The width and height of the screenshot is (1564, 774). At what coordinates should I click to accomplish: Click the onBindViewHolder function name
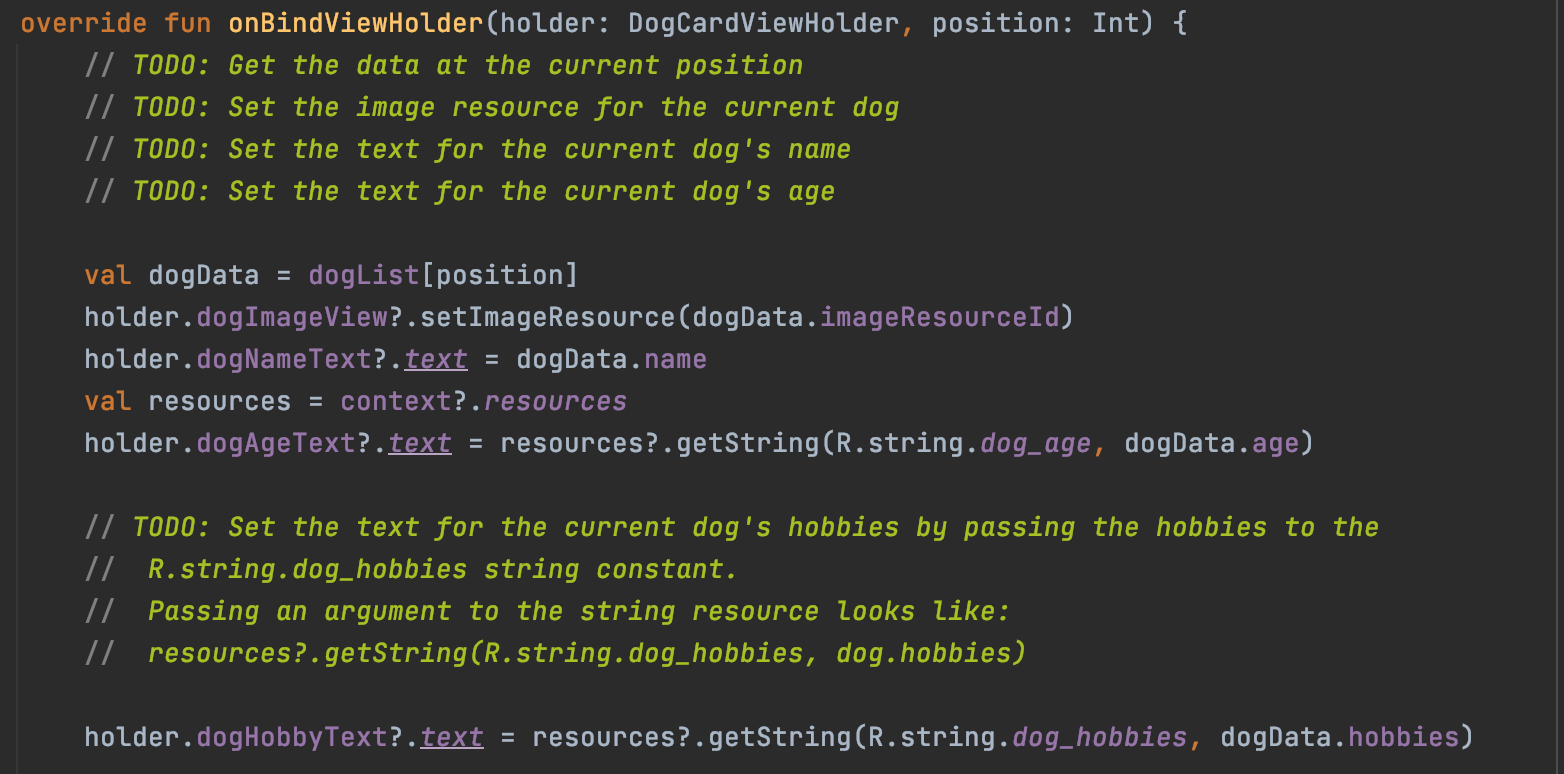click(356, 23)
